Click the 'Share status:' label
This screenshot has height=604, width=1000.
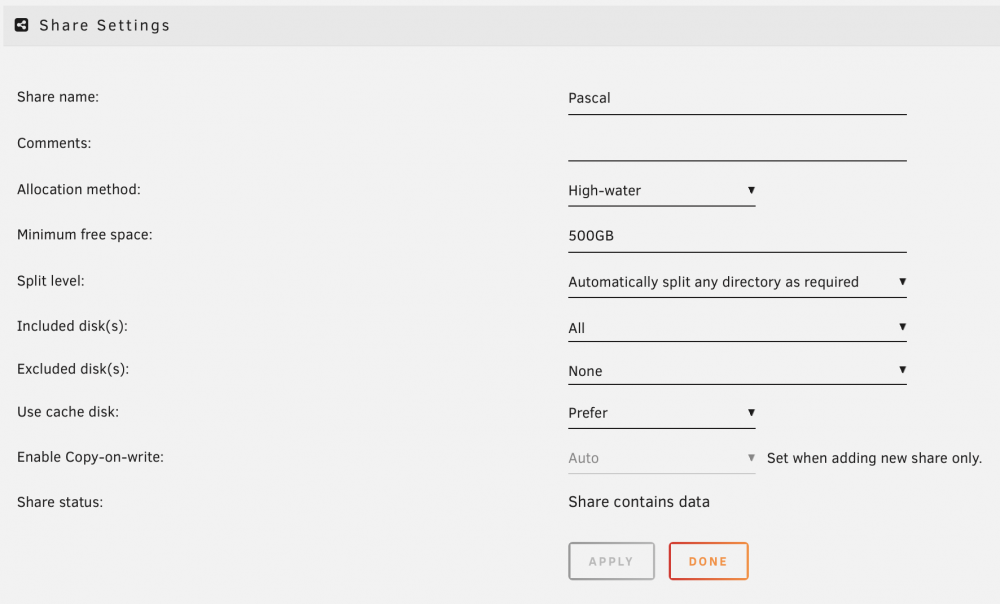(60, 503)
